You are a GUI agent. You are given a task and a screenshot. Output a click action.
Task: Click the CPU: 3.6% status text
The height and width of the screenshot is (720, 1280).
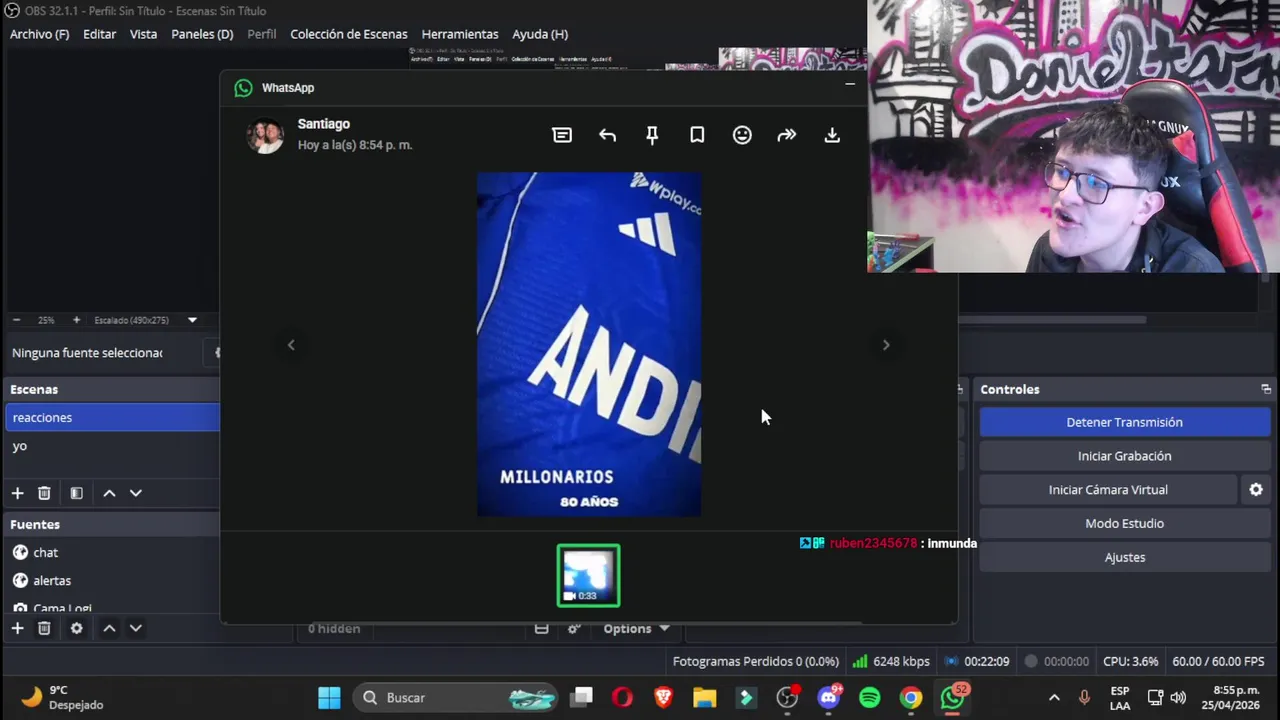[1131, 661]
